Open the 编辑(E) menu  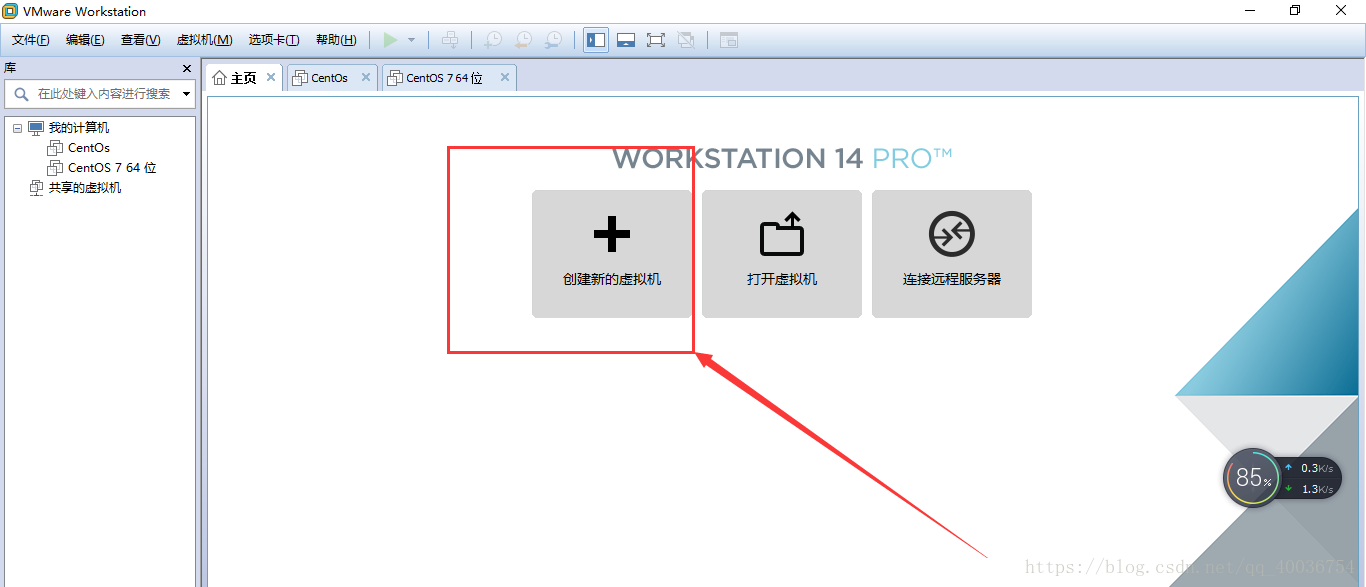pos(85,40)
